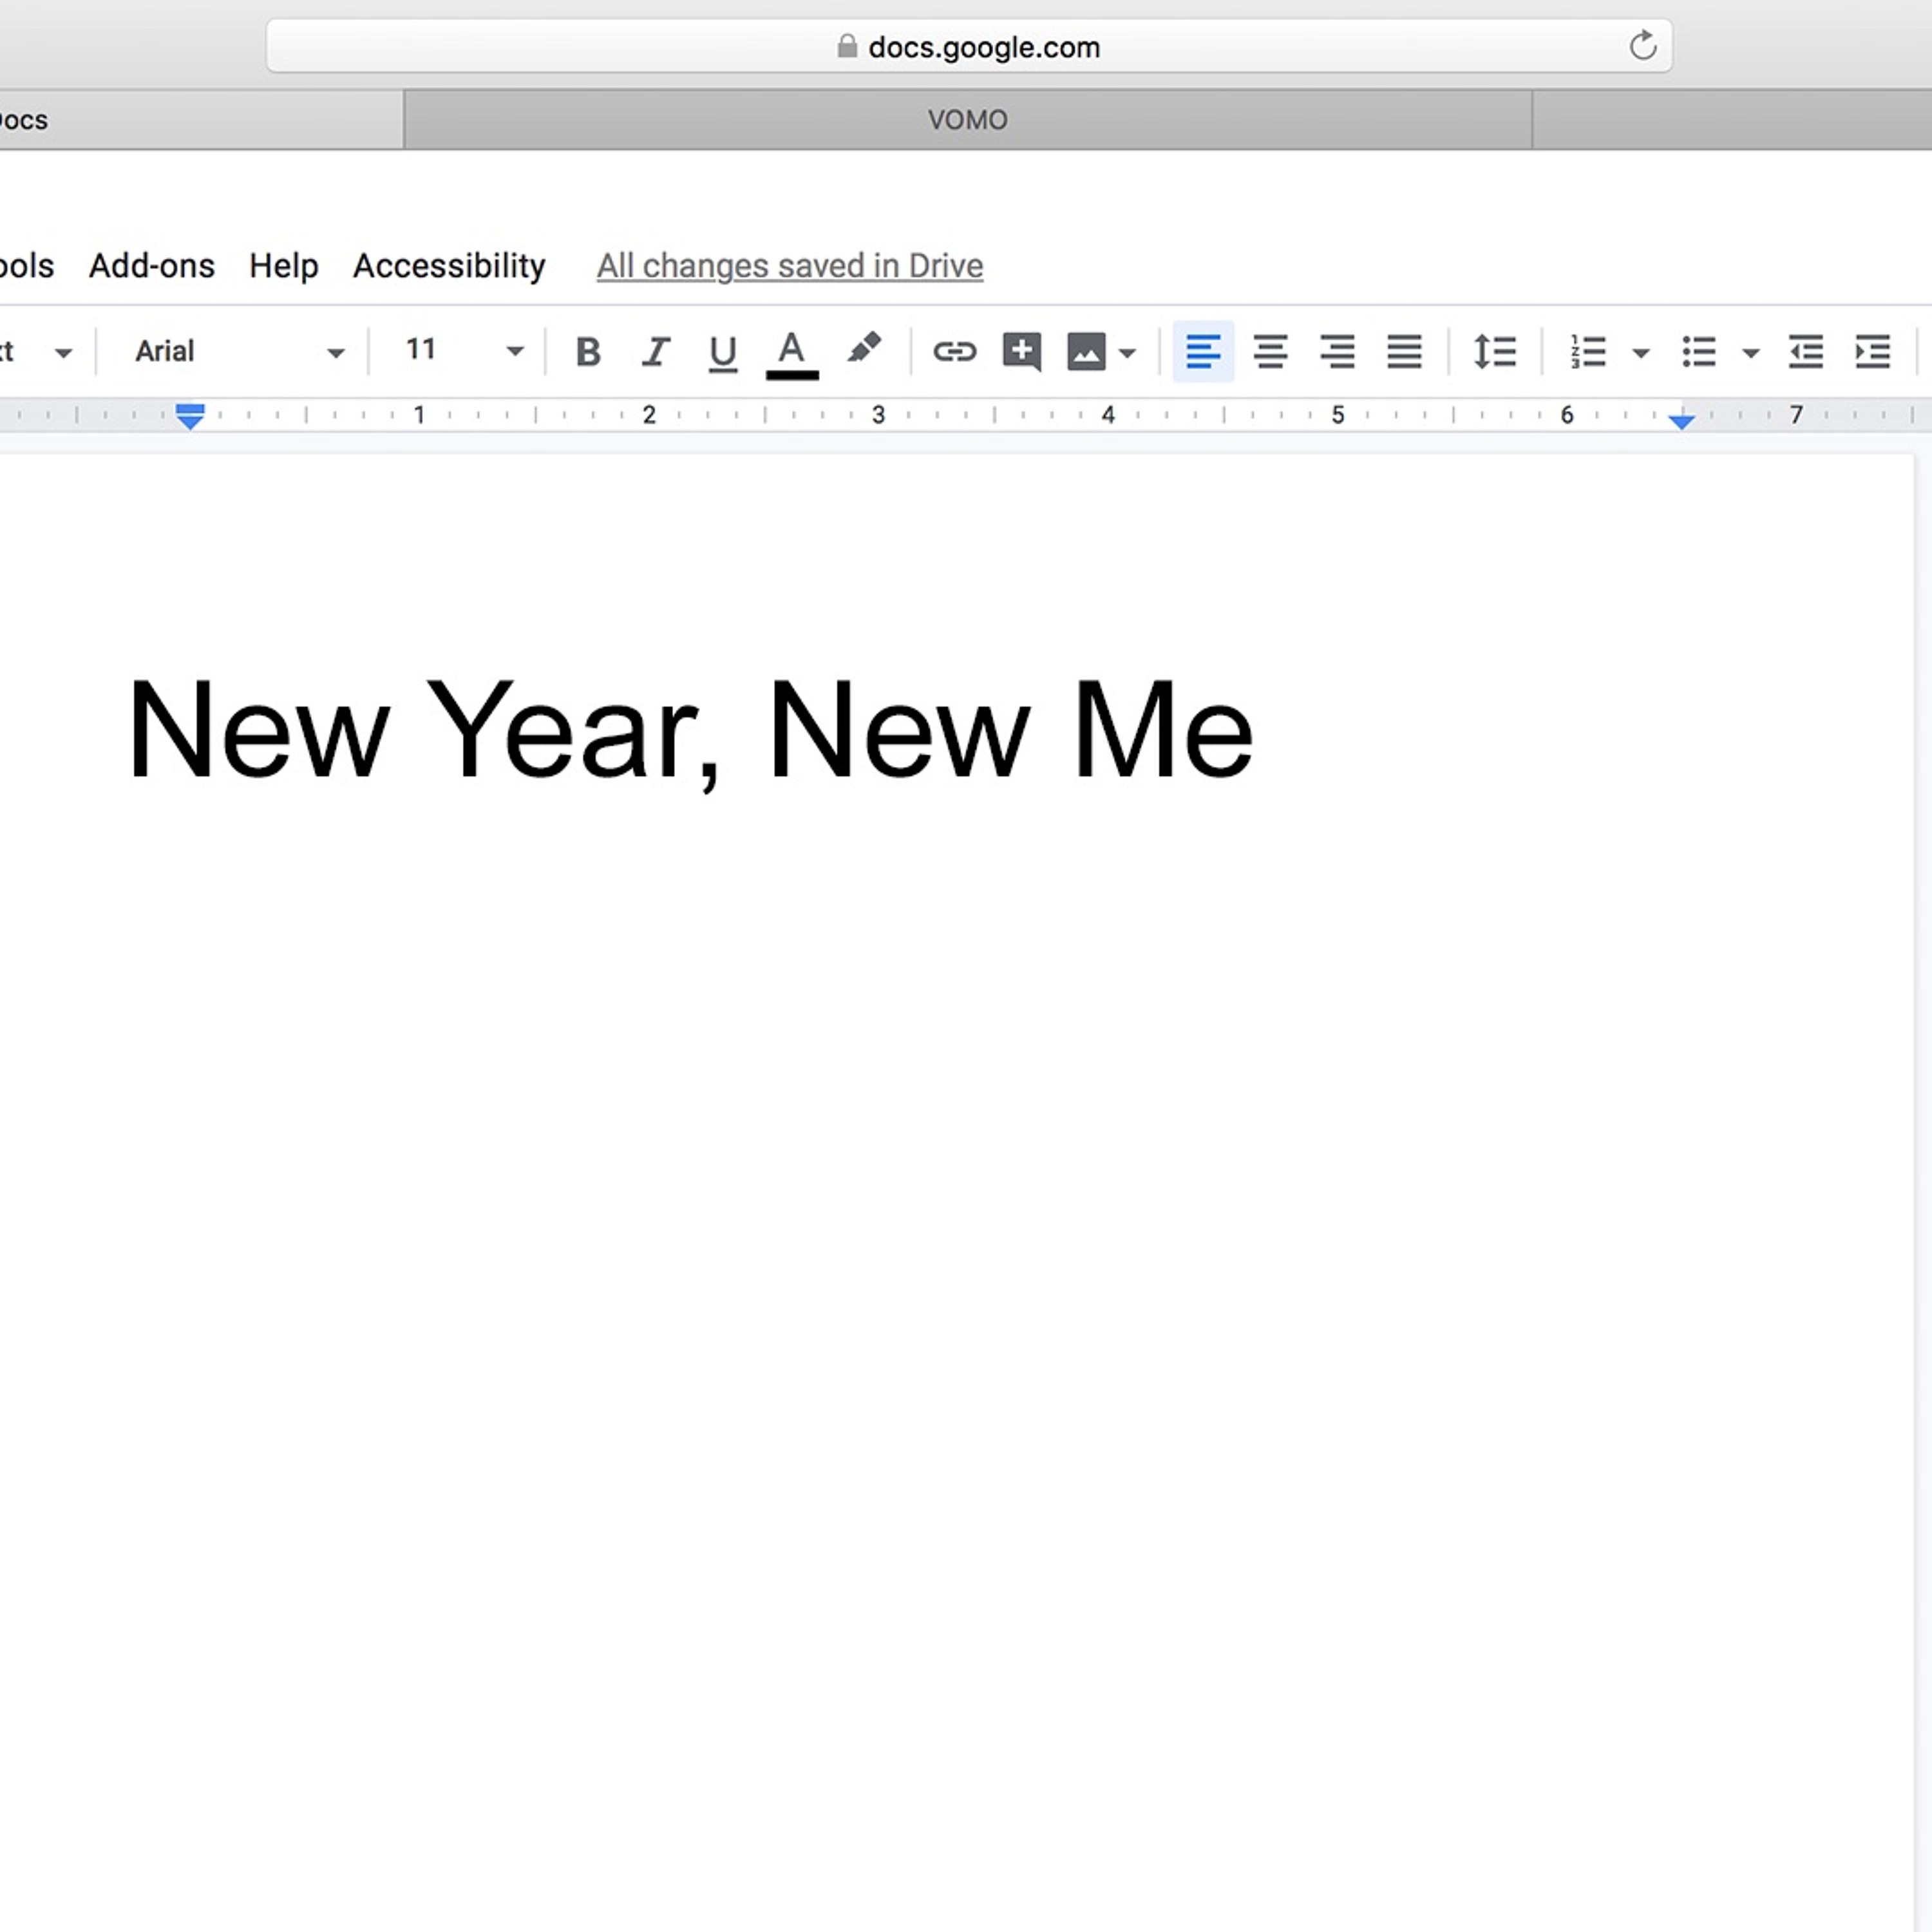Center align the text
This screenshot has height=1932, width=1932.
click(1270, 351)
